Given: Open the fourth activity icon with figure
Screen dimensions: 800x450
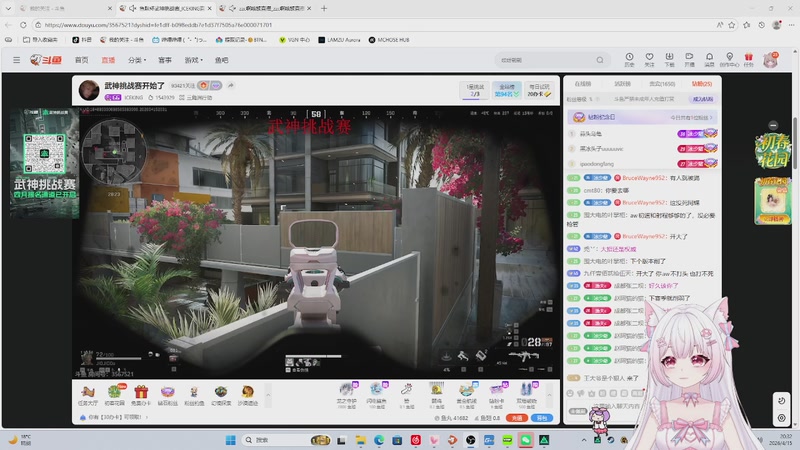Looking at the screenshot, I should tap(194, 395).
